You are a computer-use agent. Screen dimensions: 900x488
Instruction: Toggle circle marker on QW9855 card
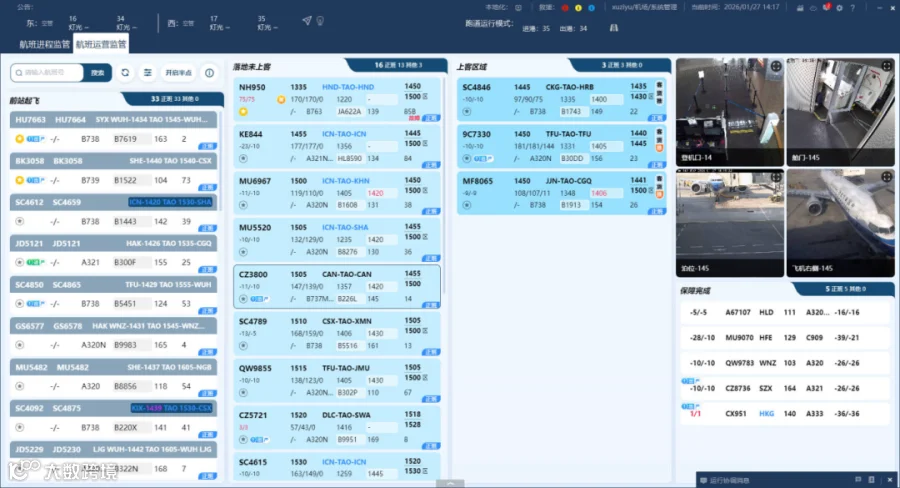tap(243, 393)
